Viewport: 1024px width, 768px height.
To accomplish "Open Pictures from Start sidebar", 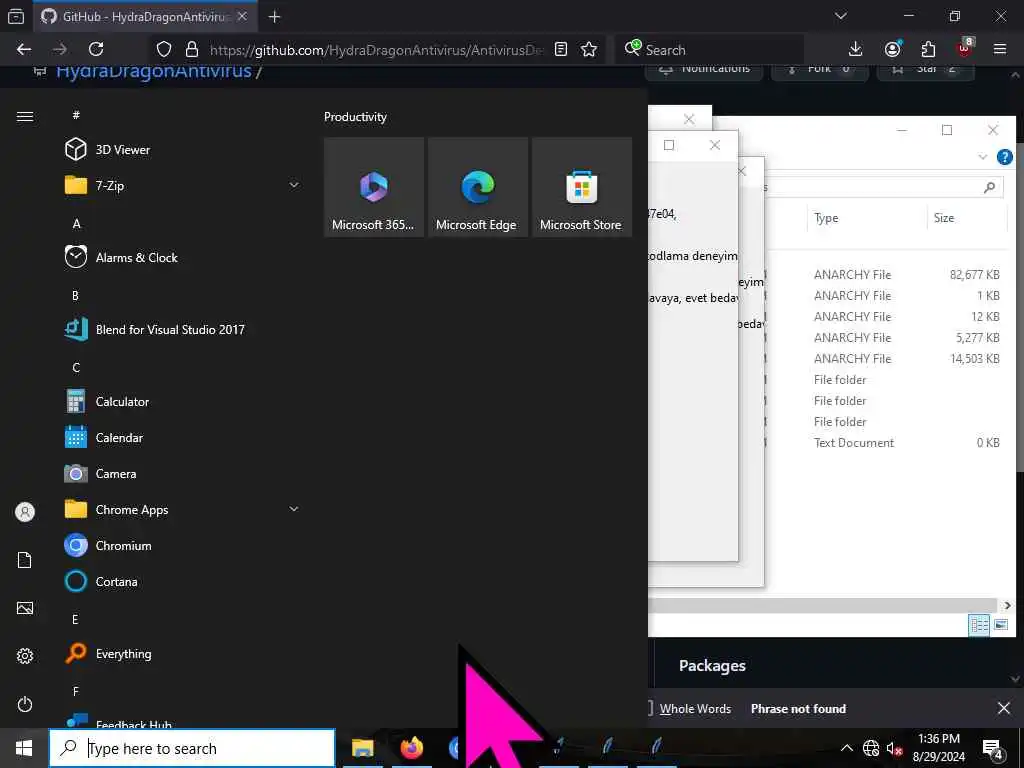I will [x=25, y=608].
